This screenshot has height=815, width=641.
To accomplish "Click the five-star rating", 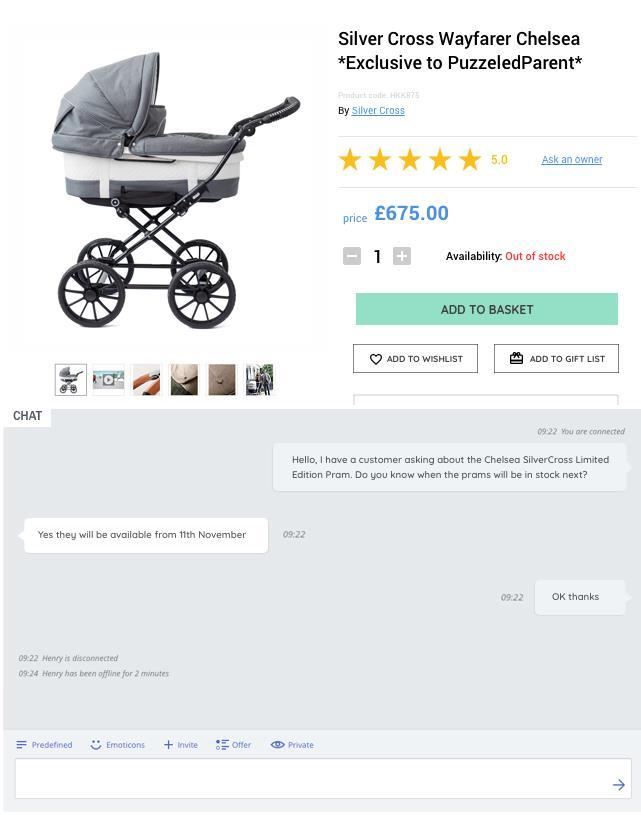I will [x=410, y=160].
